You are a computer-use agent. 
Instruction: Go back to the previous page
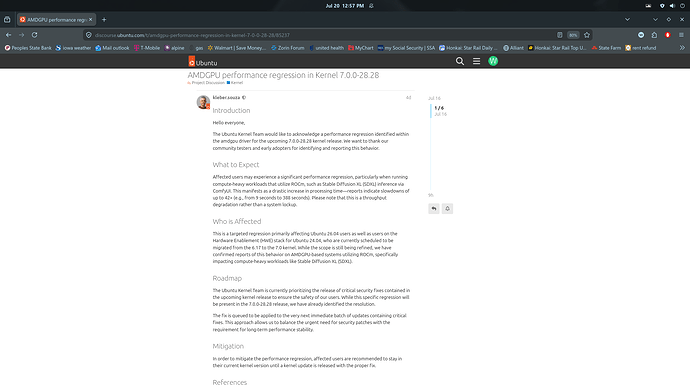8,35
